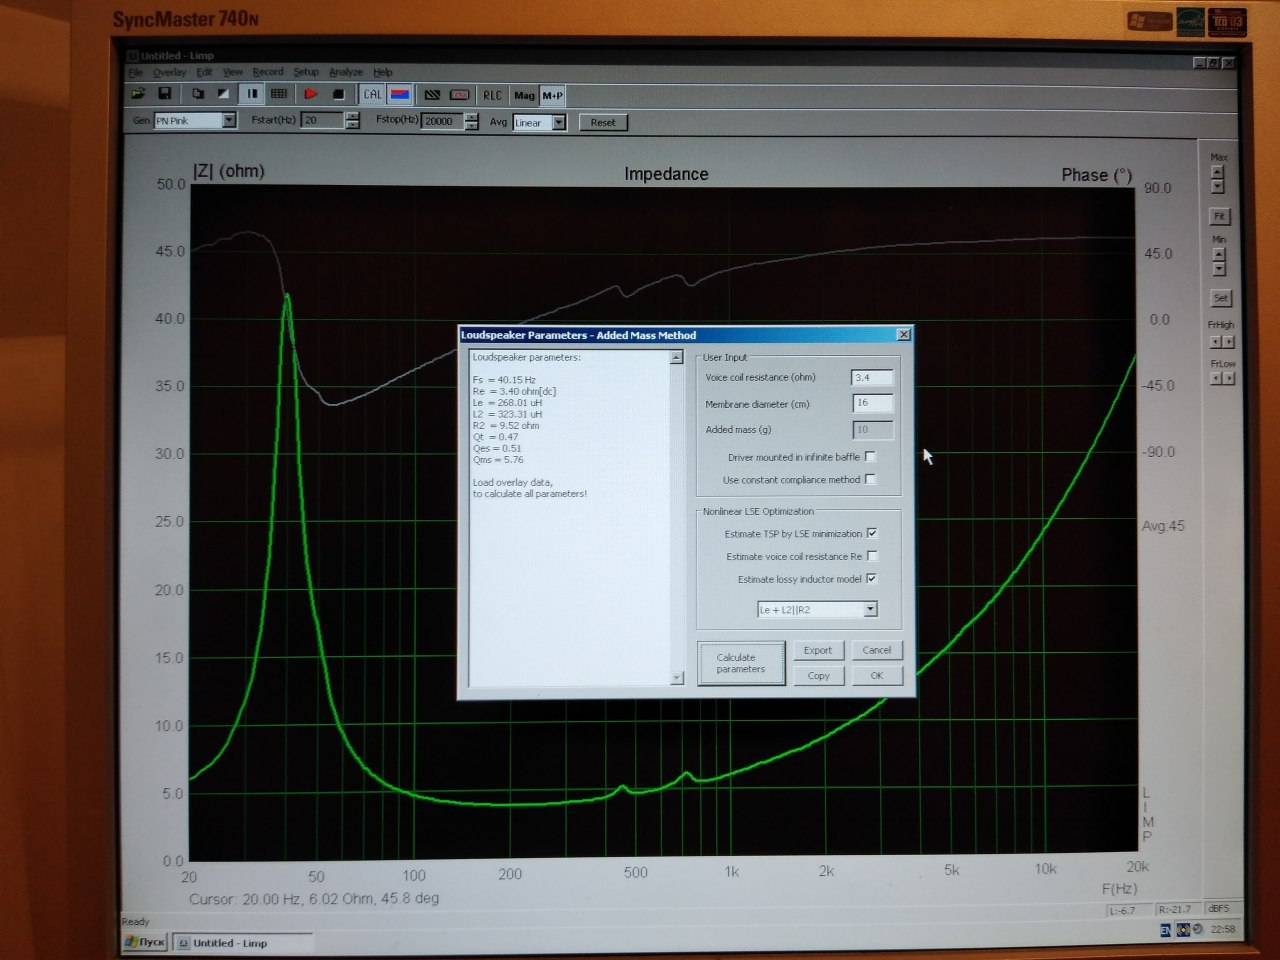Image resolution: width=1280 pixels, height=960 pixels.
Task: Toggle Driver mounted in infinite baffle checkbox
Action: pos(870,457)
